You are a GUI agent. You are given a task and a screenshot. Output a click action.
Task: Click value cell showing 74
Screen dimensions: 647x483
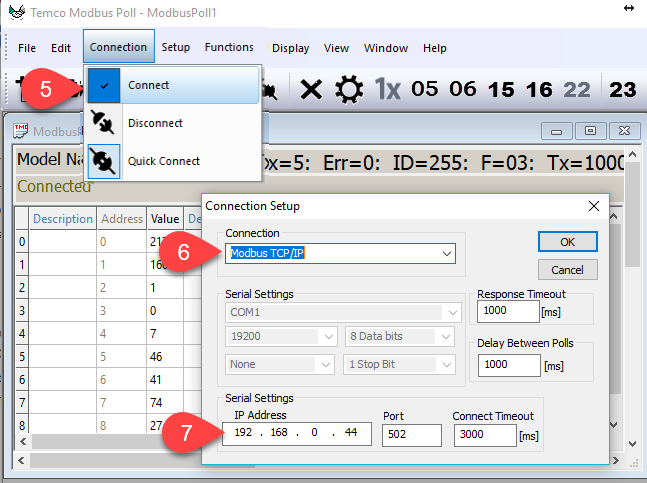pos(165,403)
